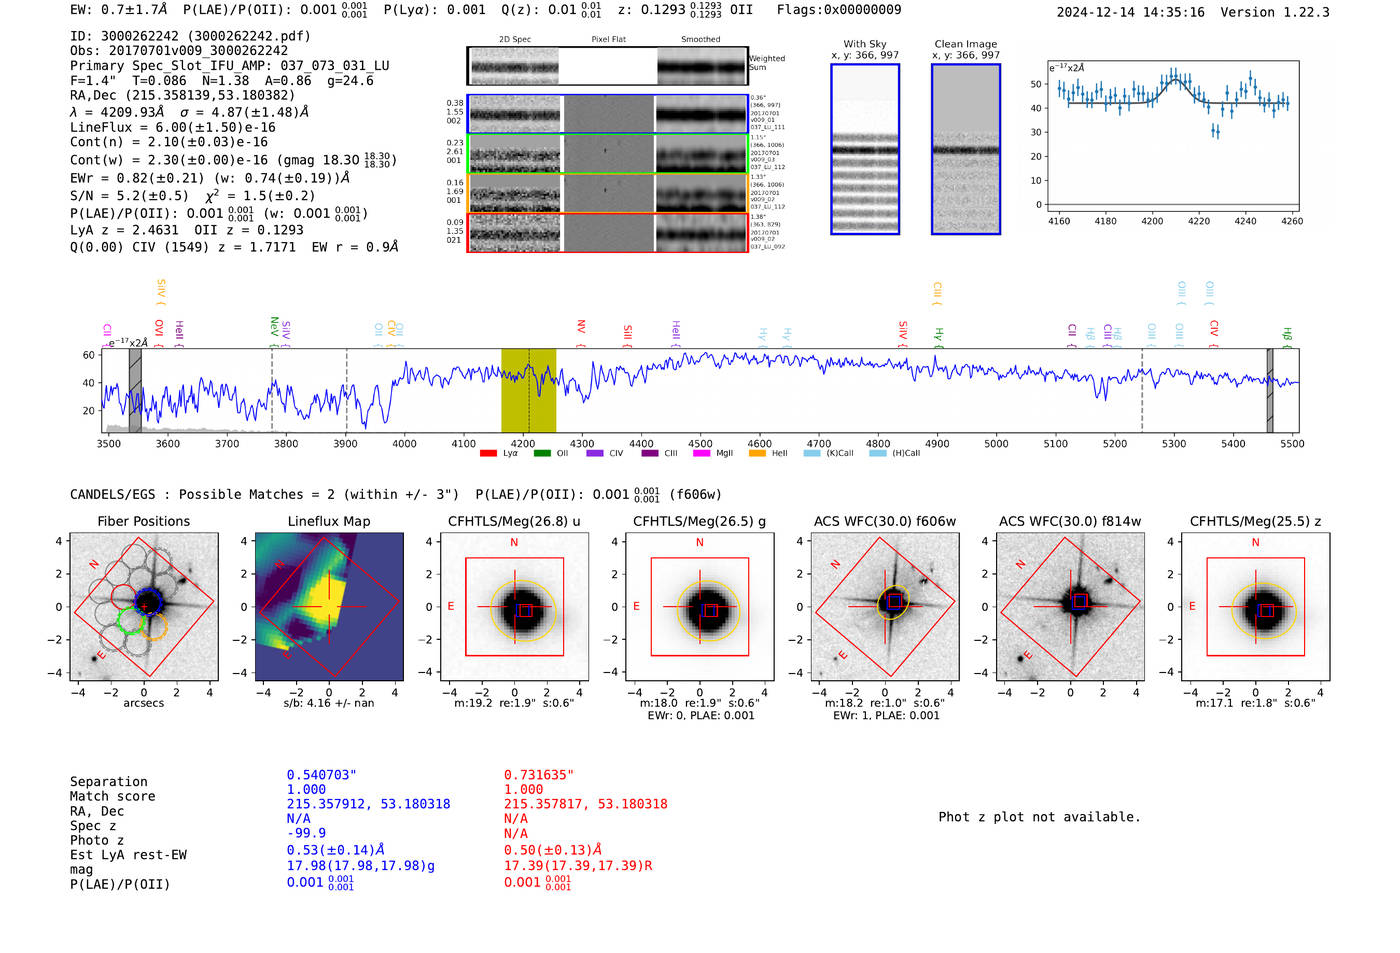Click the green Hβ label at spectrum right edge
The height and width of the screenshot is (953, 1400).
click(1288, 336)
